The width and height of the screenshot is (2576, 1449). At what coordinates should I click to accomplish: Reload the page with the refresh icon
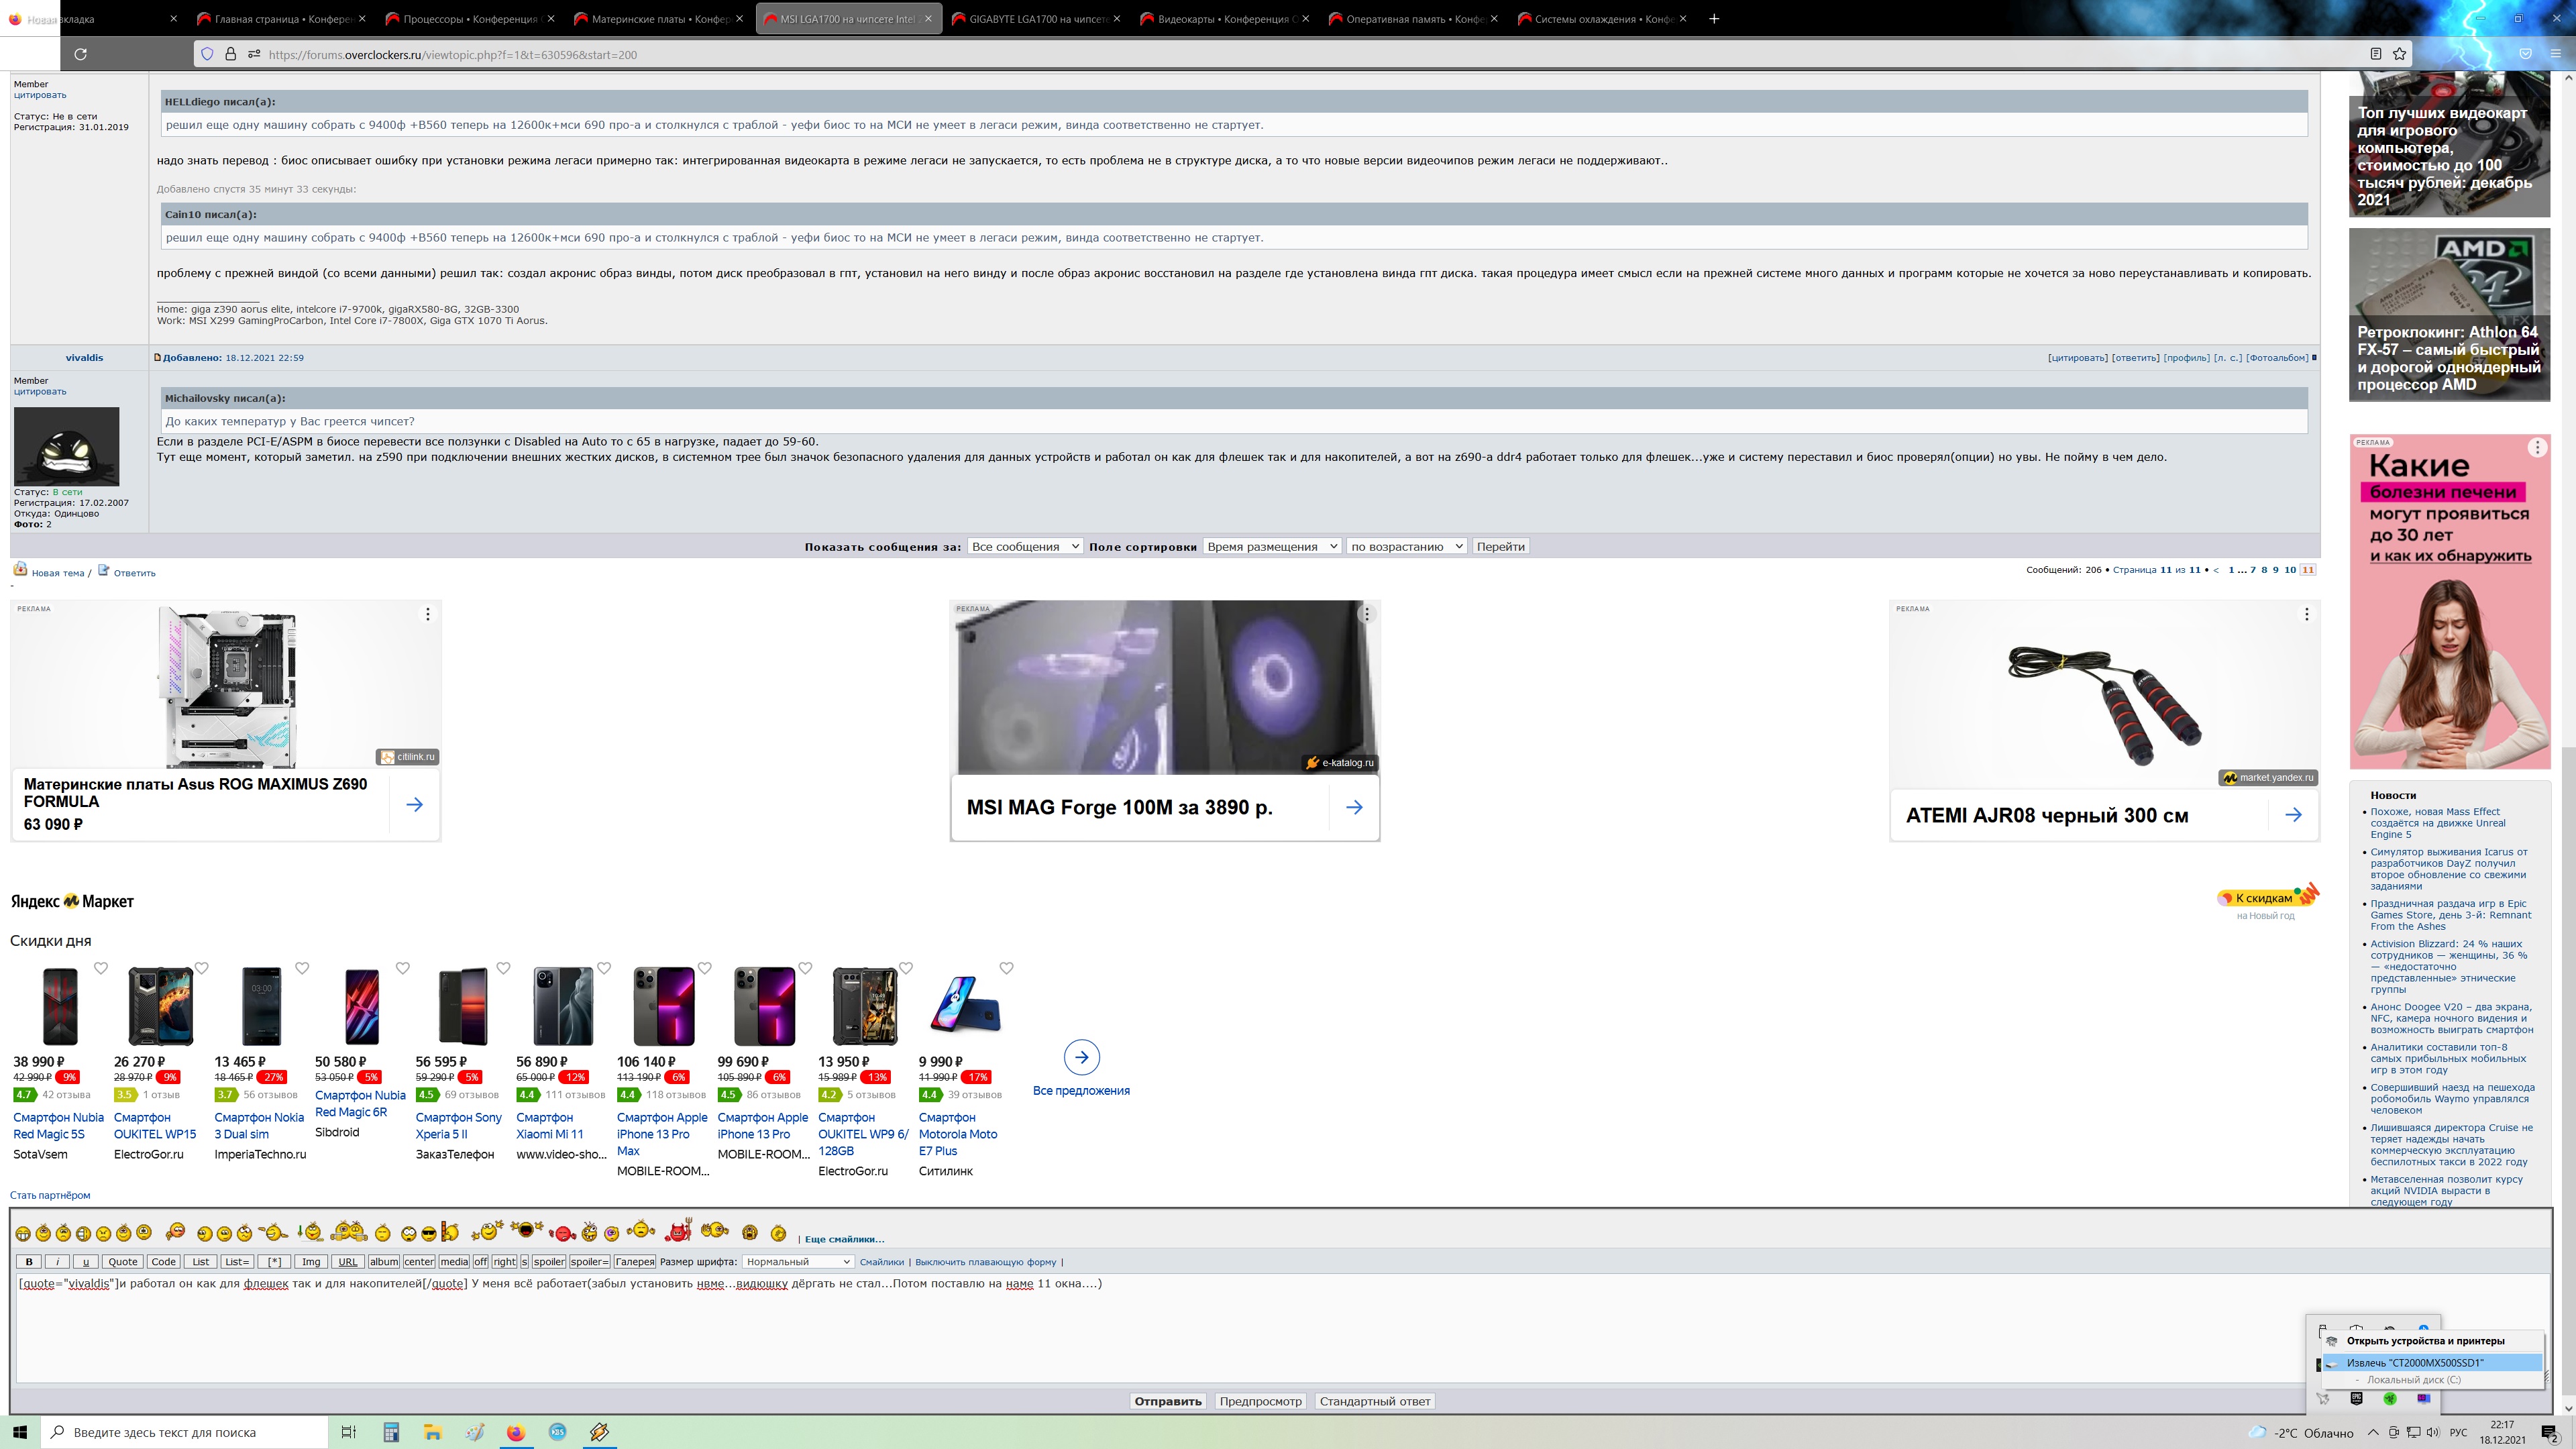[81, 54]
